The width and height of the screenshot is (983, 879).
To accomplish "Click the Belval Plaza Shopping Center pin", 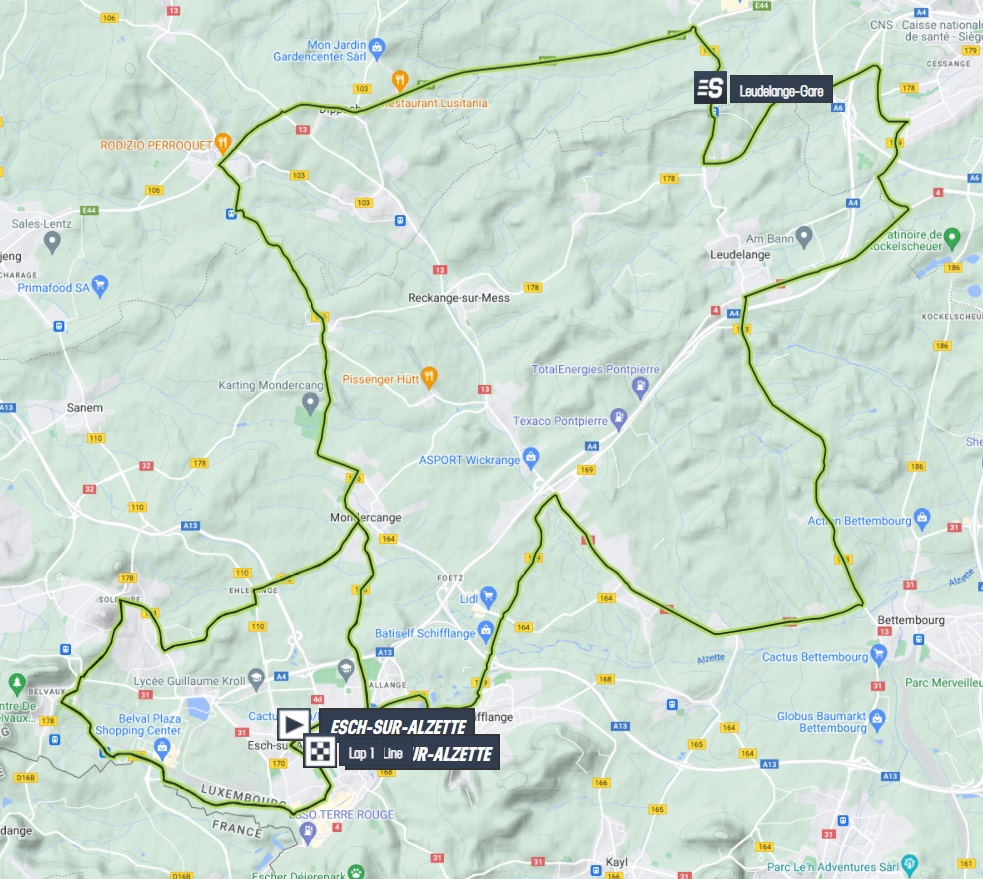I will point(162,749).
